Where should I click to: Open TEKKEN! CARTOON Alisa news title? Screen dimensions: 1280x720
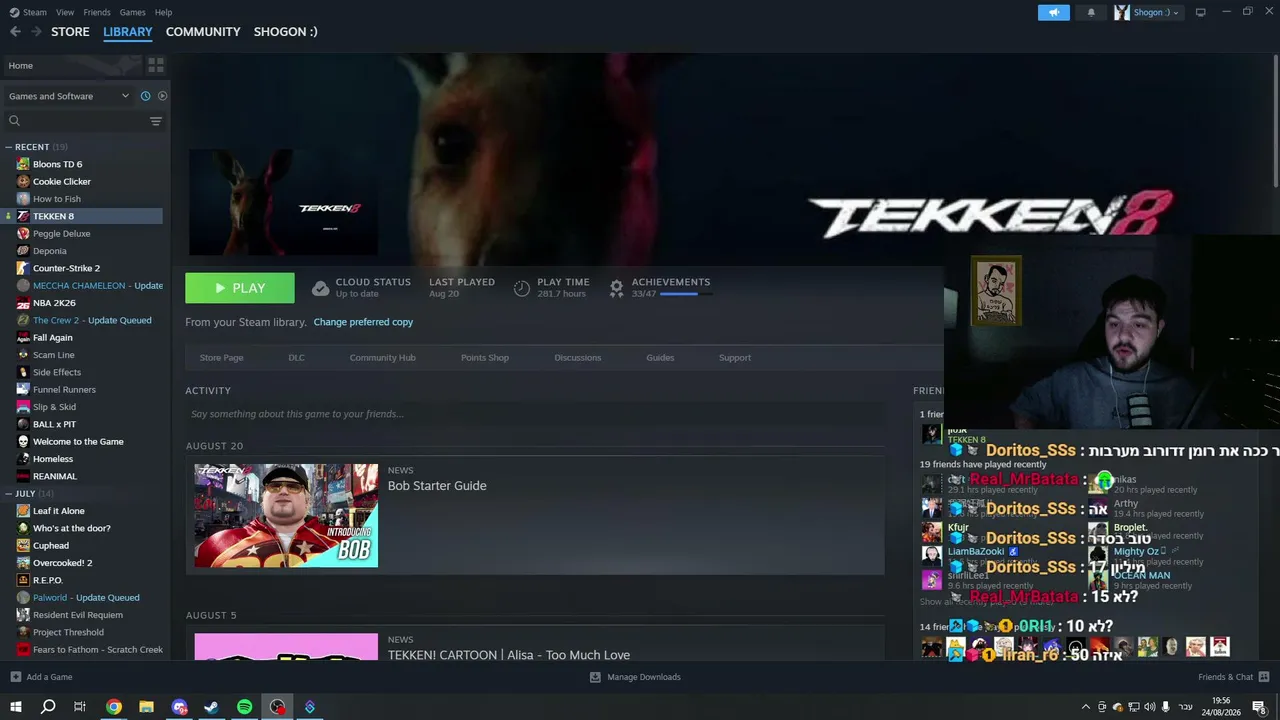click(x=509, y=655)
